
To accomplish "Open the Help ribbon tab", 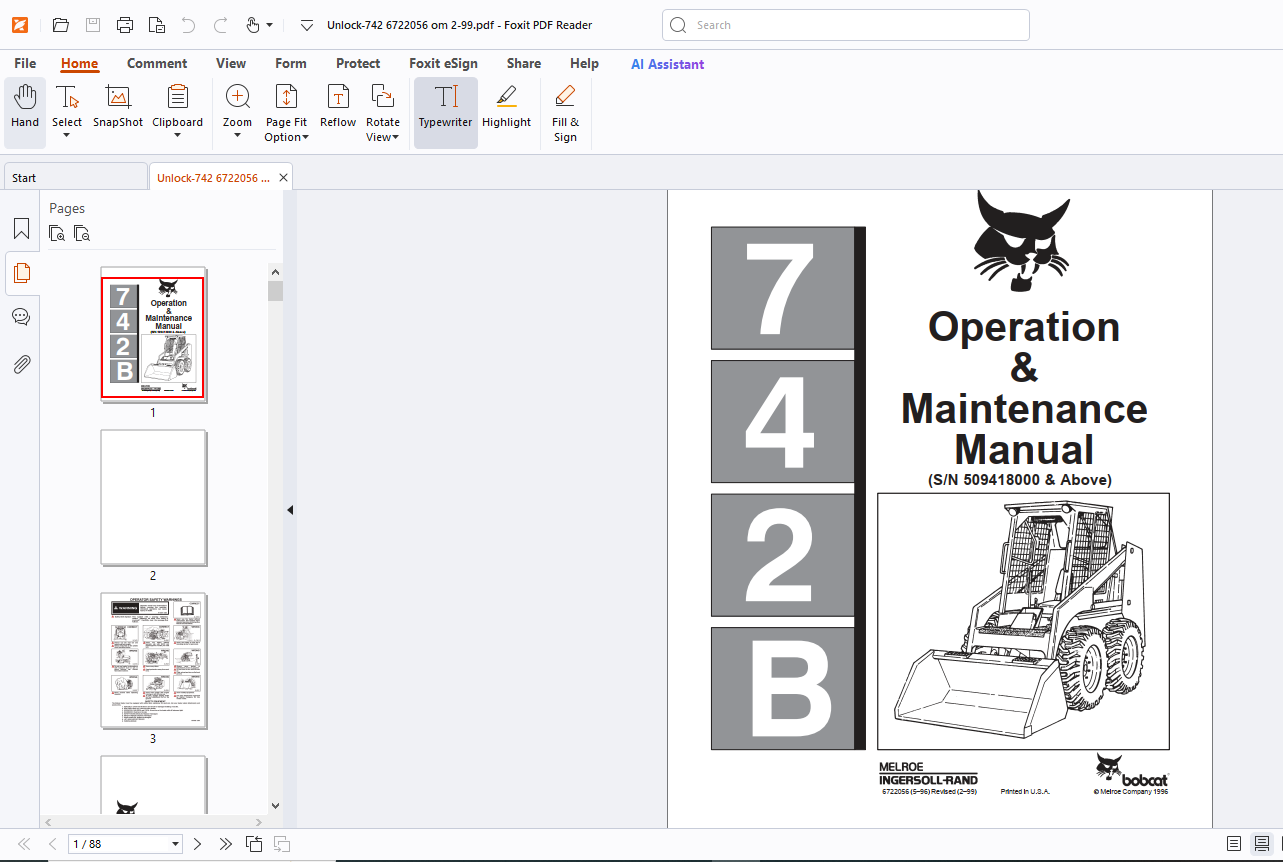I will click(584, 63).
